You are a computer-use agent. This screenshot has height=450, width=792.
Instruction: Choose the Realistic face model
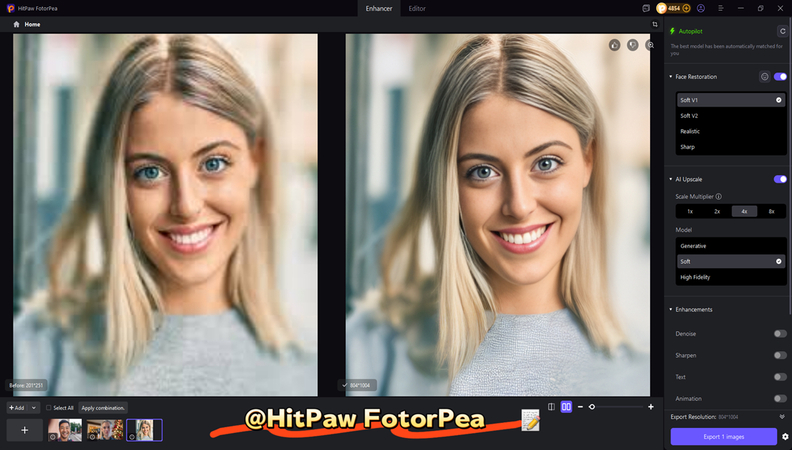(x=731, y=131)
